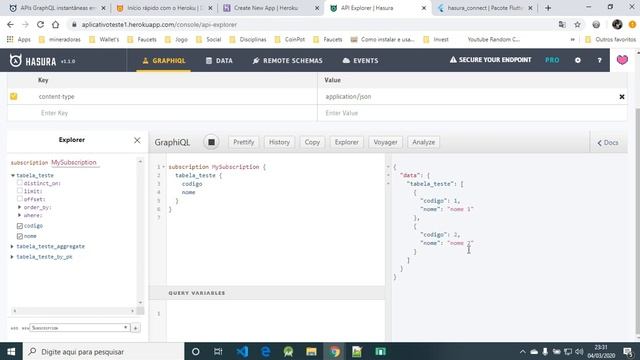Open Task View on taskbar
Image resolution: width=640 pixels, height=360 pixels.
pos(218,351)
